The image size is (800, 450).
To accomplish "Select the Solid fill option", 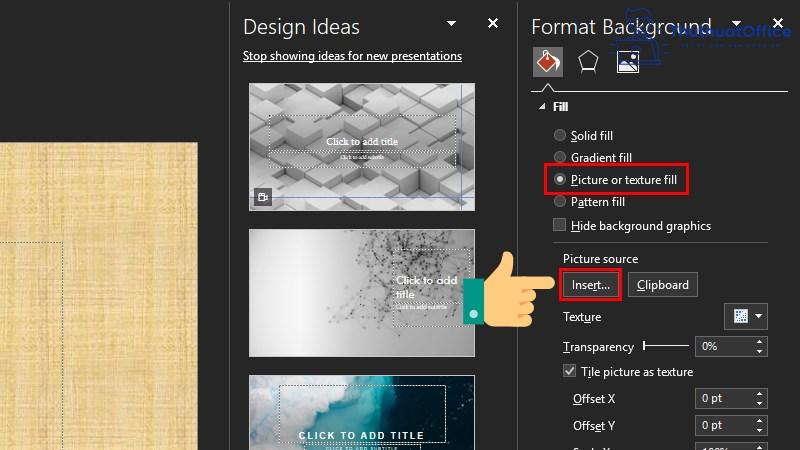I will tap(559, 135).
